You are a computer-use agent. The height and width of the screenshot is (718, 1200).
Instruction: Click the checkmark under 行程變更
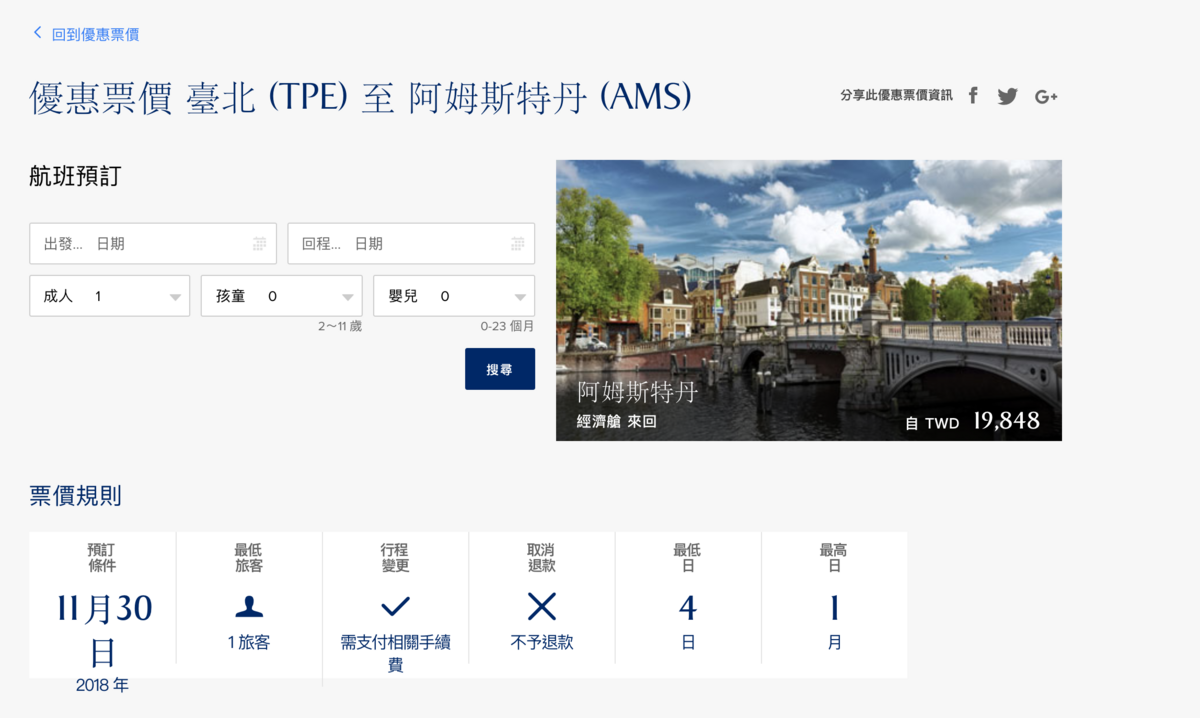pos(396,606)
